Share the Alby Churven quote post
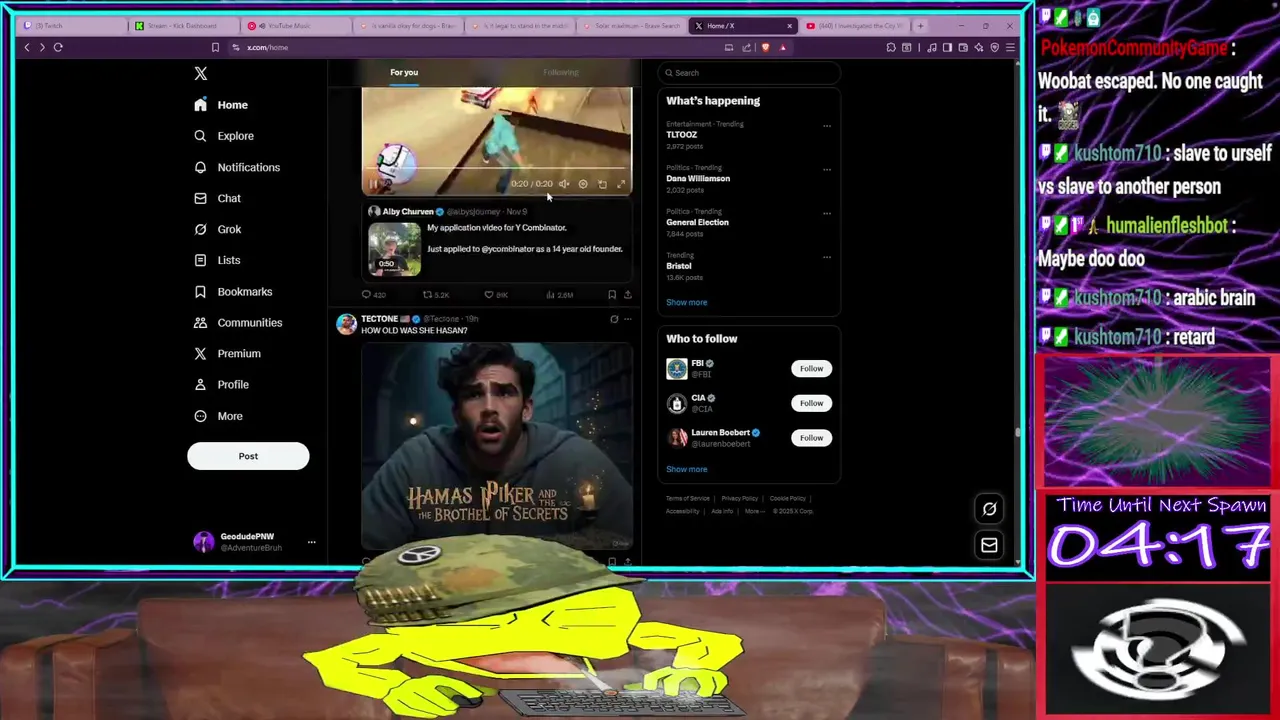The height and width of the screenshot is (720, 1280). click(627, 295)
